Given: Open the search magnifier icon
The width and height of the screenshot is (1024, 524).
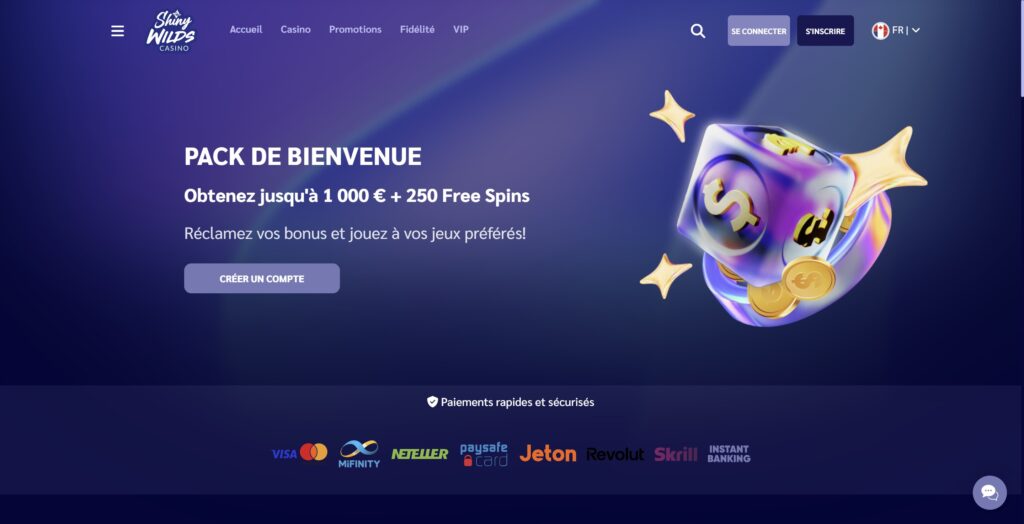Looking at the screenshot, I should click(x=698, y=31).
